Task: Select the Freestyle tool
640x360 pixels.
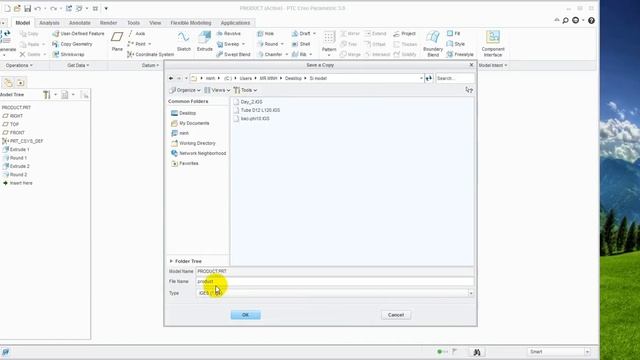Action: 460,54
